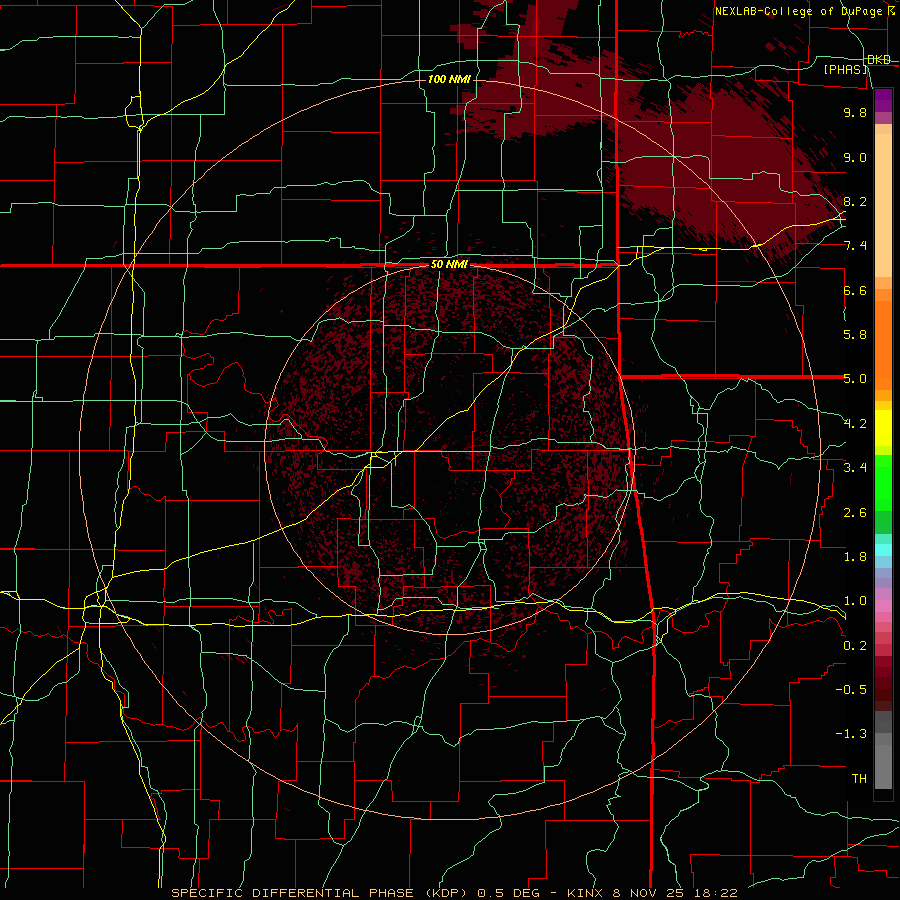Click the 6.6 scale label
This screenshot has width=900, height=900.
(855, 290)
